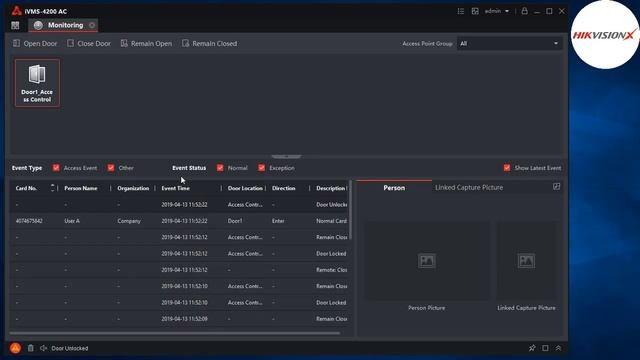640x360 pixels.
Task: Toggle the Access Event checkbox
Action: tap(56, 168)
